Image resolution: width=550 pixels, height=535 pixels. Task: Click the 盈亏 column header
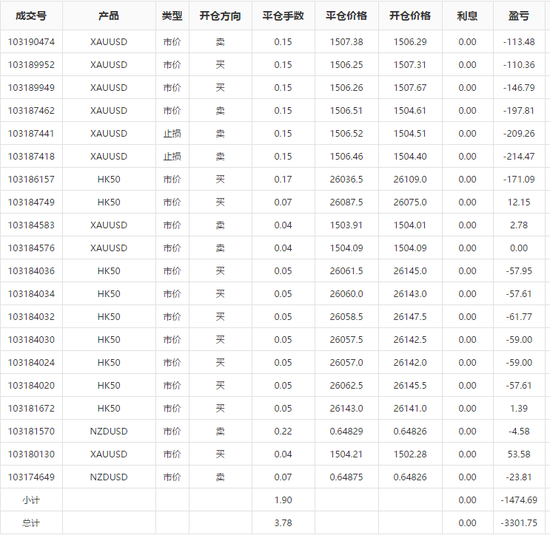tap(519, 16)
